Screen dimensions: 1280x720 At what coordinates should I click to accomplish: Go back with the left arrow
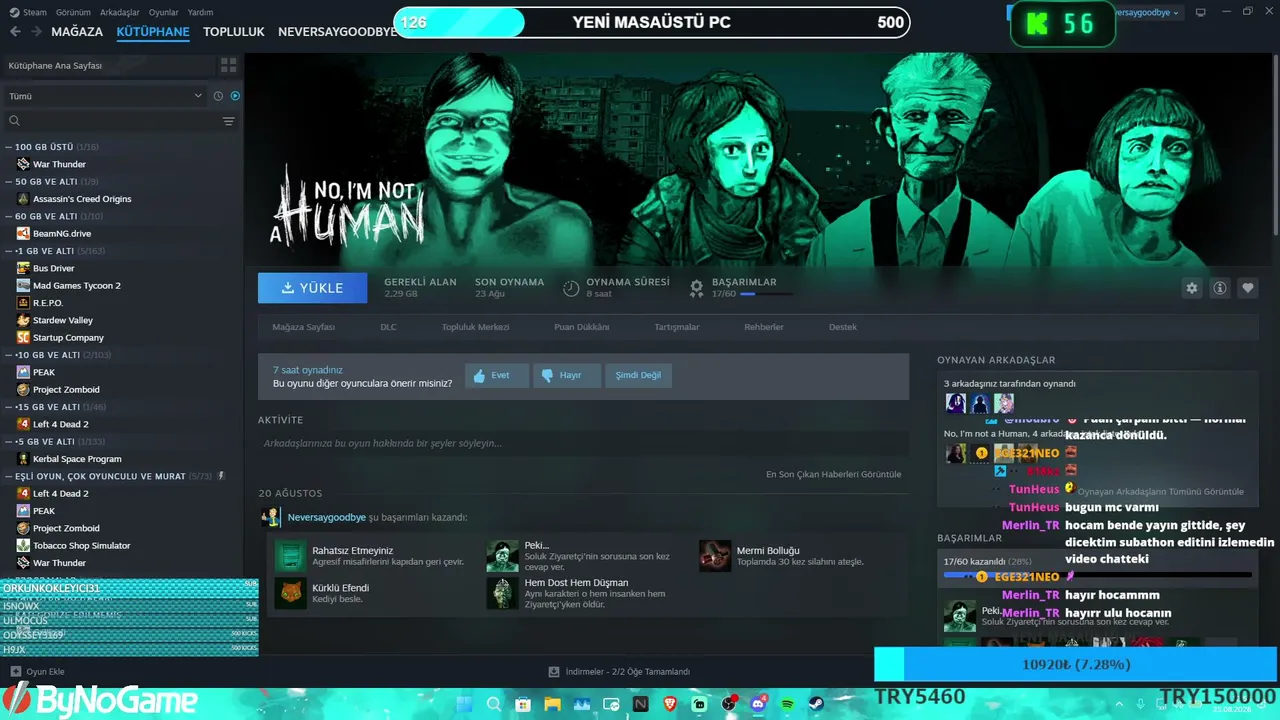pyautogui.click(x=15, y=31)
